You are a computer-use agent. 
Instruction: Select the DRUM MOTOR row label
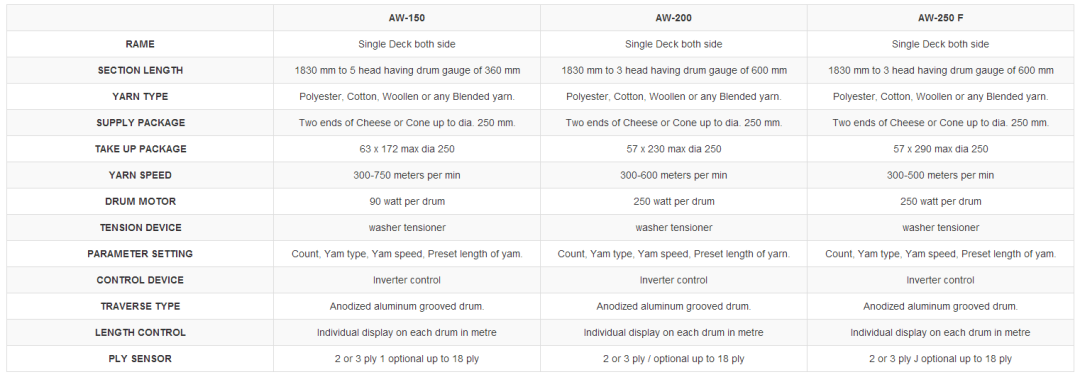(140, 201)
